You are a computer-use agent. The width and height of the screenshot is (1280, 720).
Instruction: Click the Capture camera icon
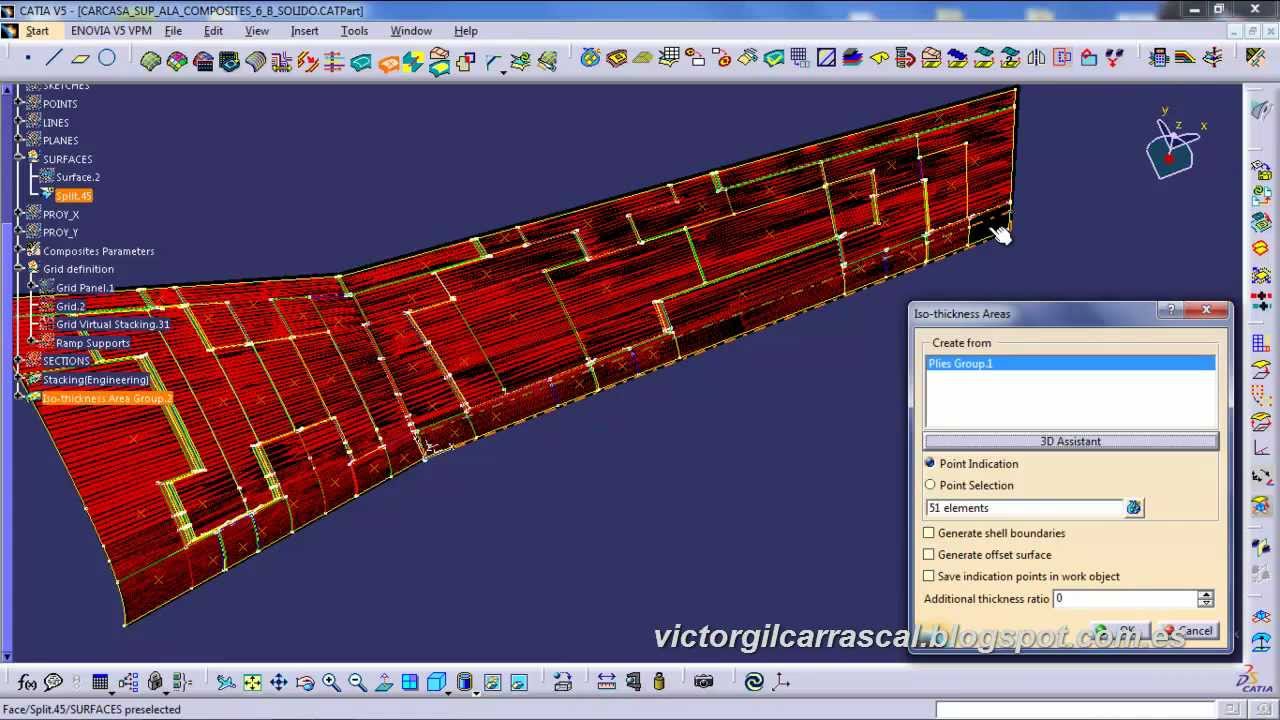704,682
